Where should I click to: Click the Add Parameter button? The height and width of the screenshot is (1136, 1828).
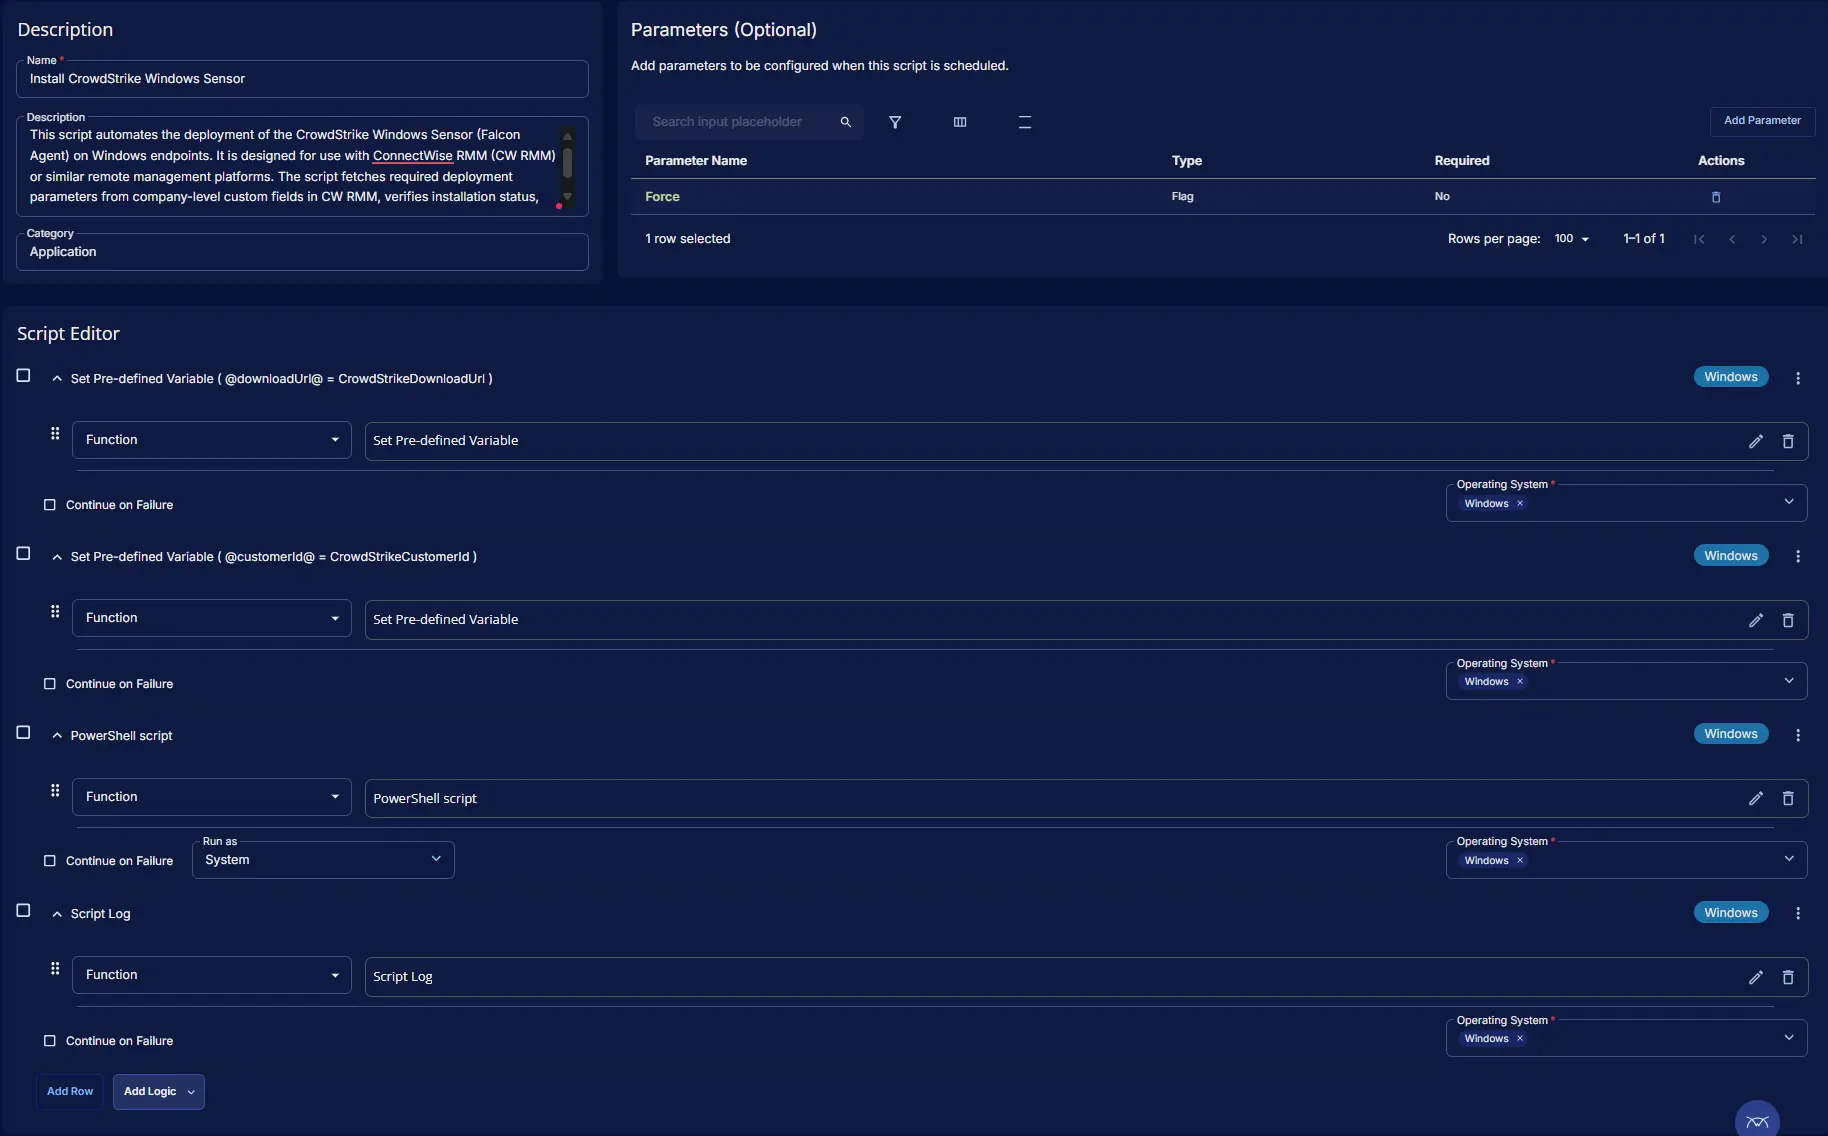pos(1762,121)
